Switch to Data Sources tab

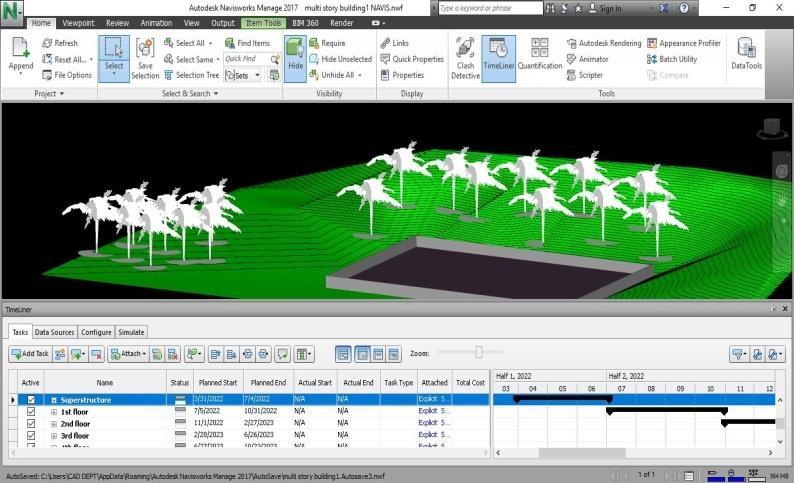click(x=54, y=332)
